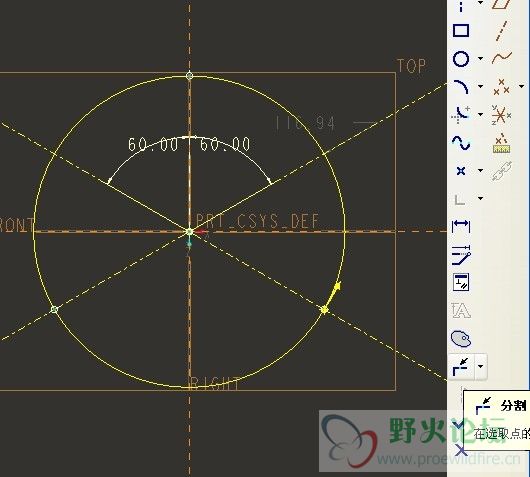Select the Circle sketch tool
This screenshot has width=530, height=477.
[x=461, y=59]
